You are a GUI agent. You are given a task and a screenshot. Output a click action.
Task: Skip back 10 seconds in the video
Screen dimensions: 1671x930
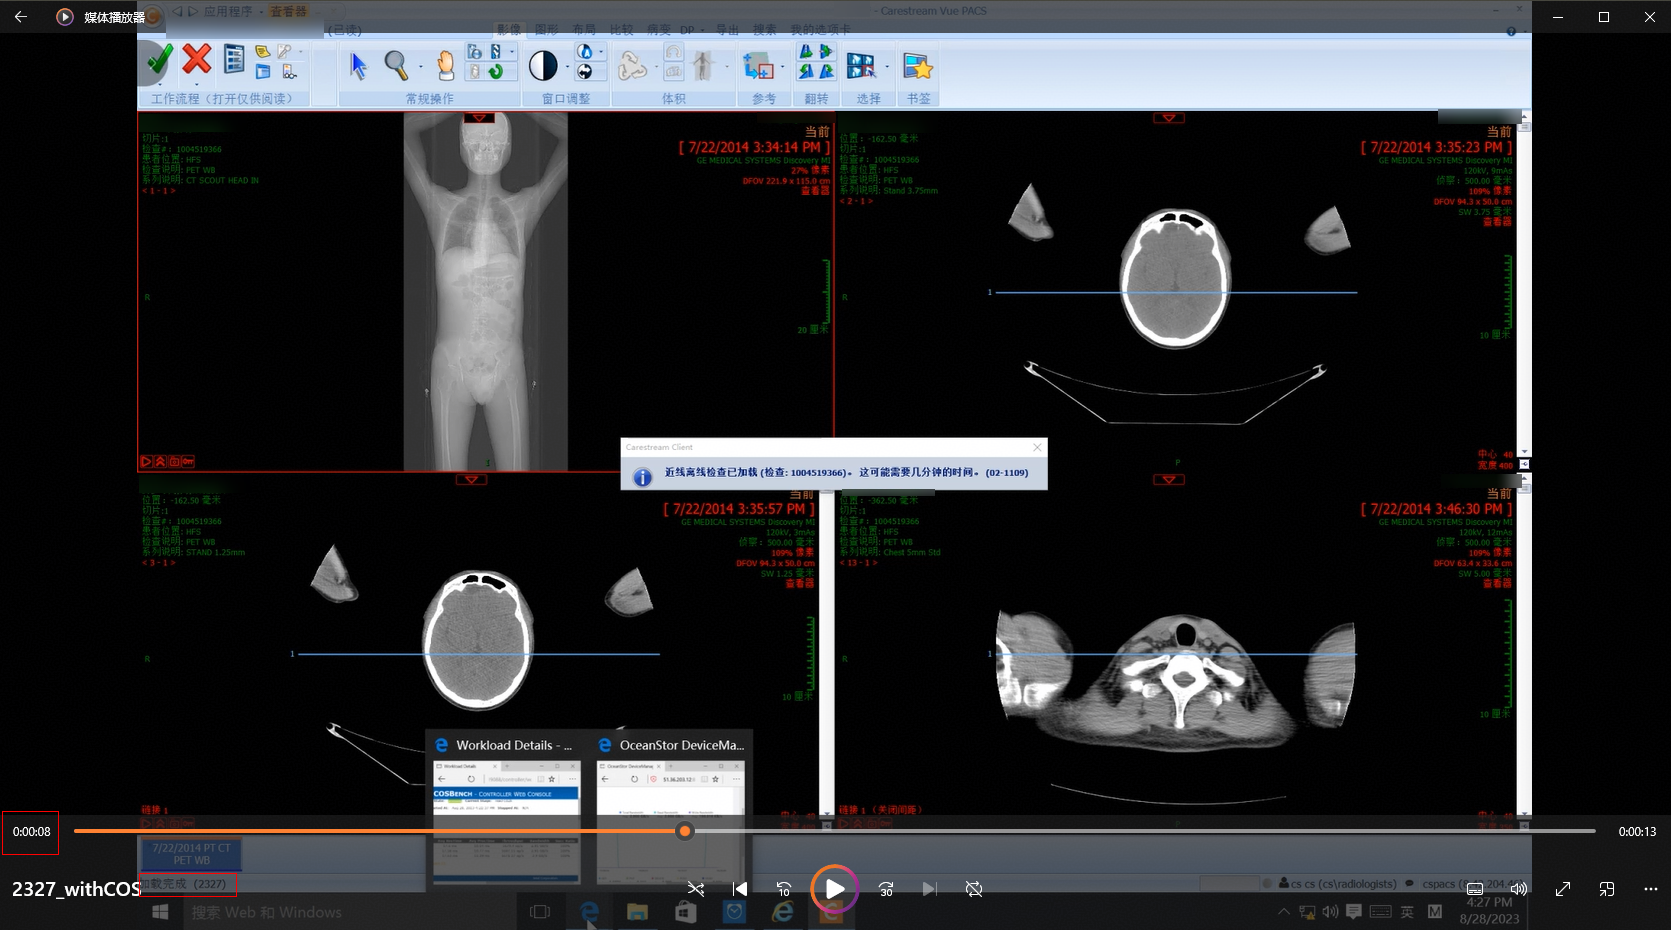(784, 889)
